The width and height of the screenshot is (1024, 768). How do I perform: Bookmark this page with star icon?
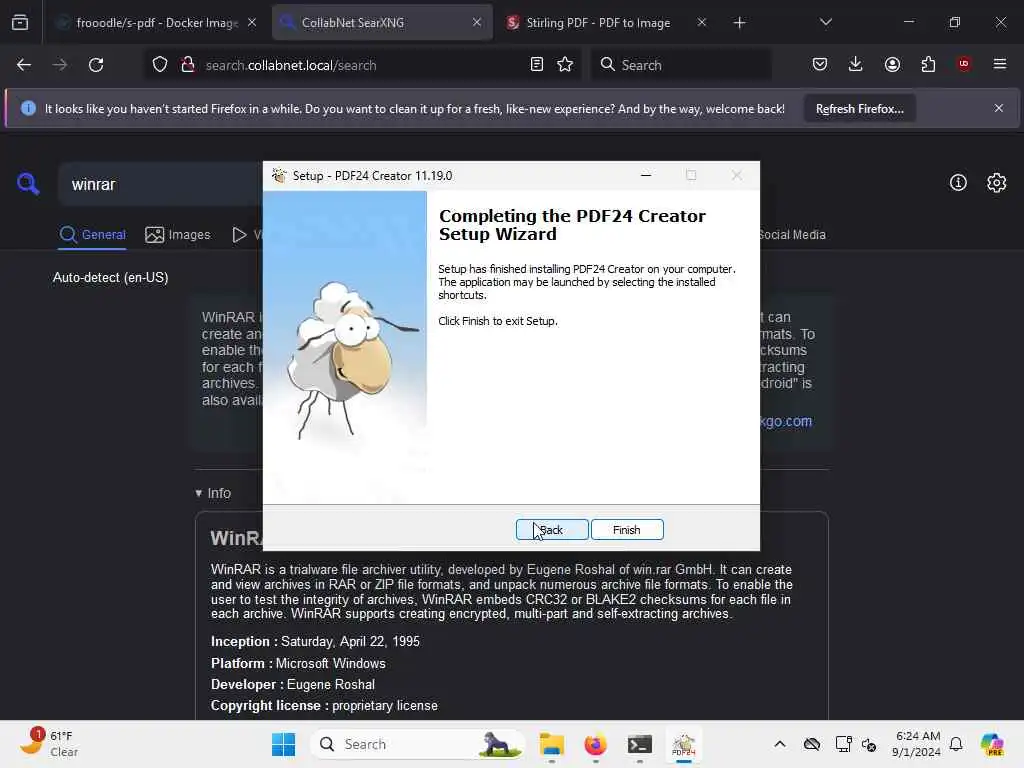click(x=566, y=65)
